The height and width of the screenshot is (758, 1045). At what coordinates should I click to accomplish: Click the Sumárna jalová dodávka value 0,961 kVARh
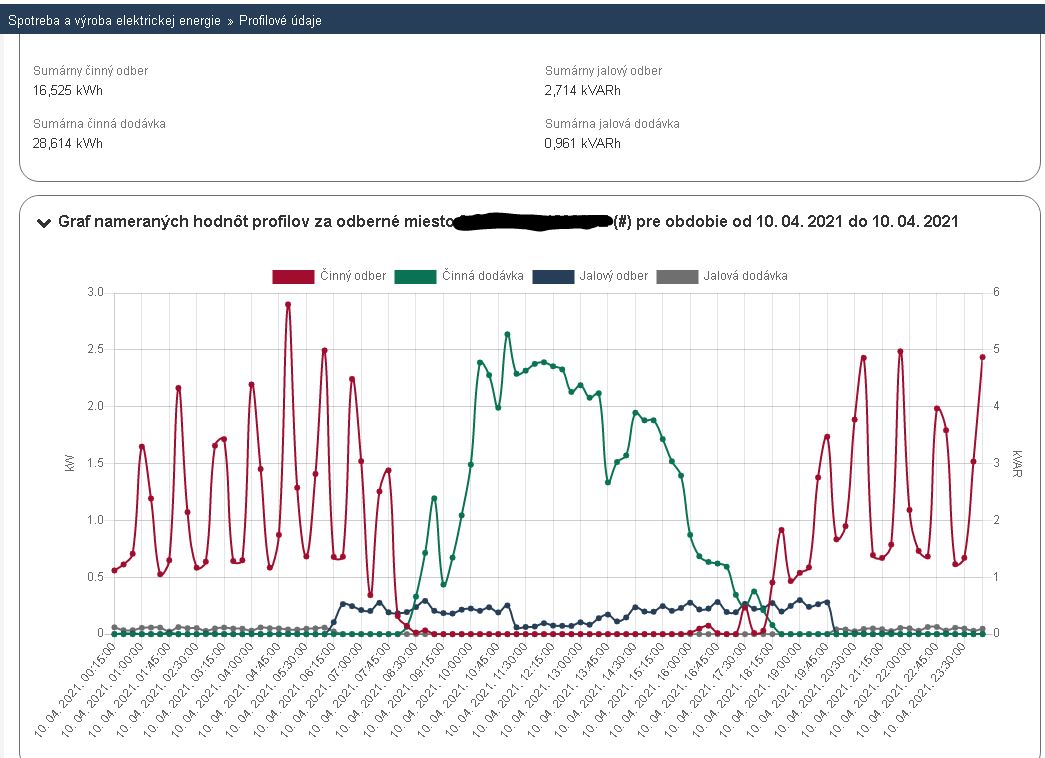click(x=582, y=143)
